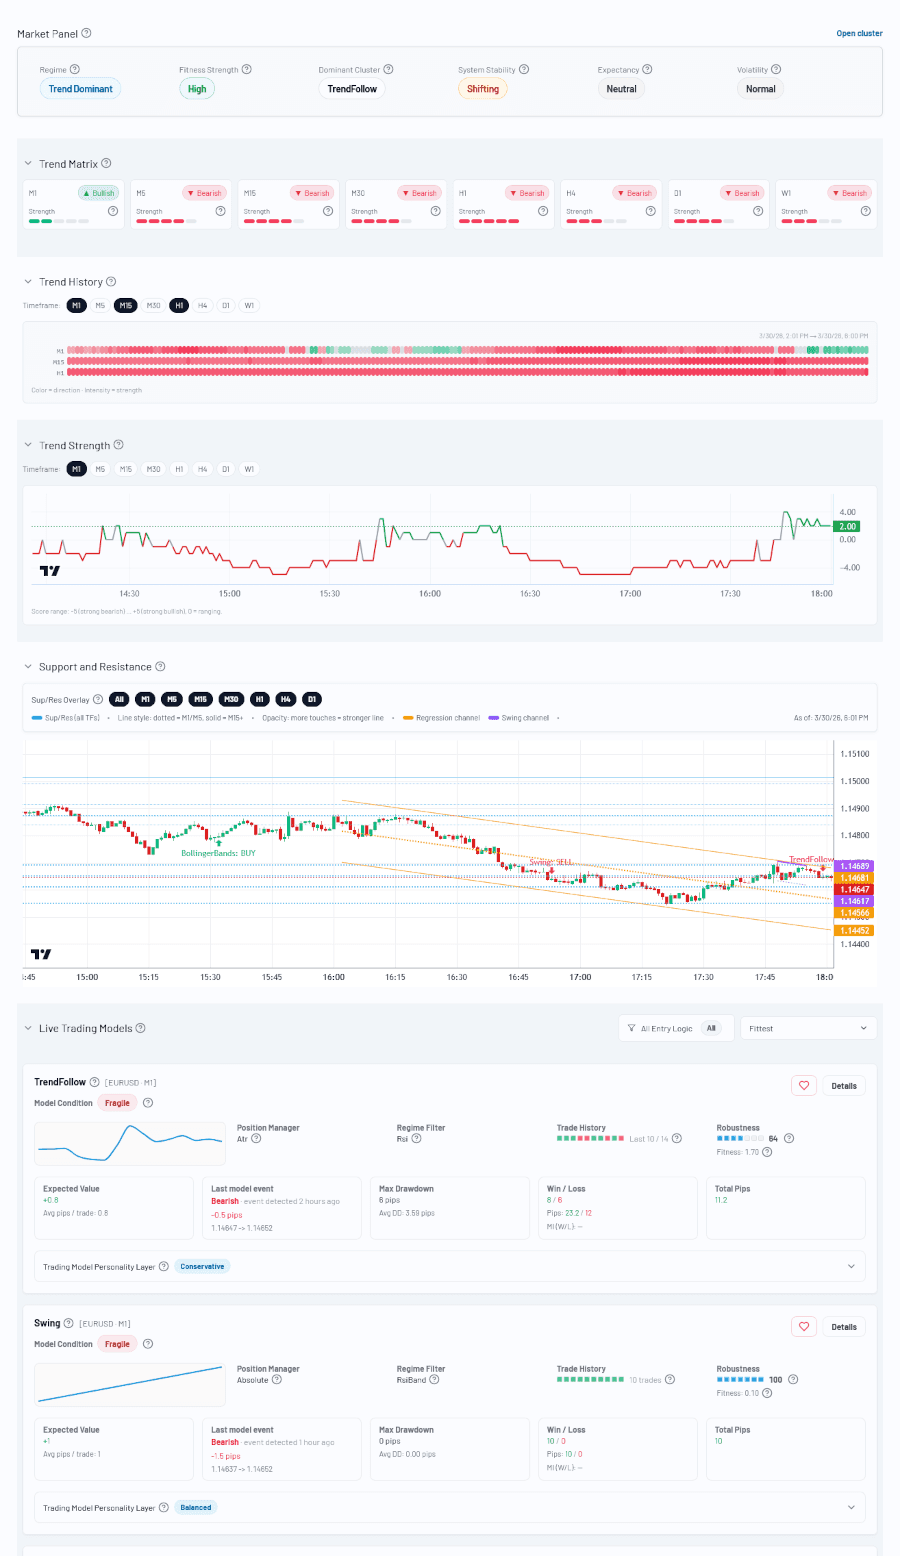Unfavorite the Swing model heart toggle
The height and width of the screenshot is (1556, 900).
(x=804, y=1326)
